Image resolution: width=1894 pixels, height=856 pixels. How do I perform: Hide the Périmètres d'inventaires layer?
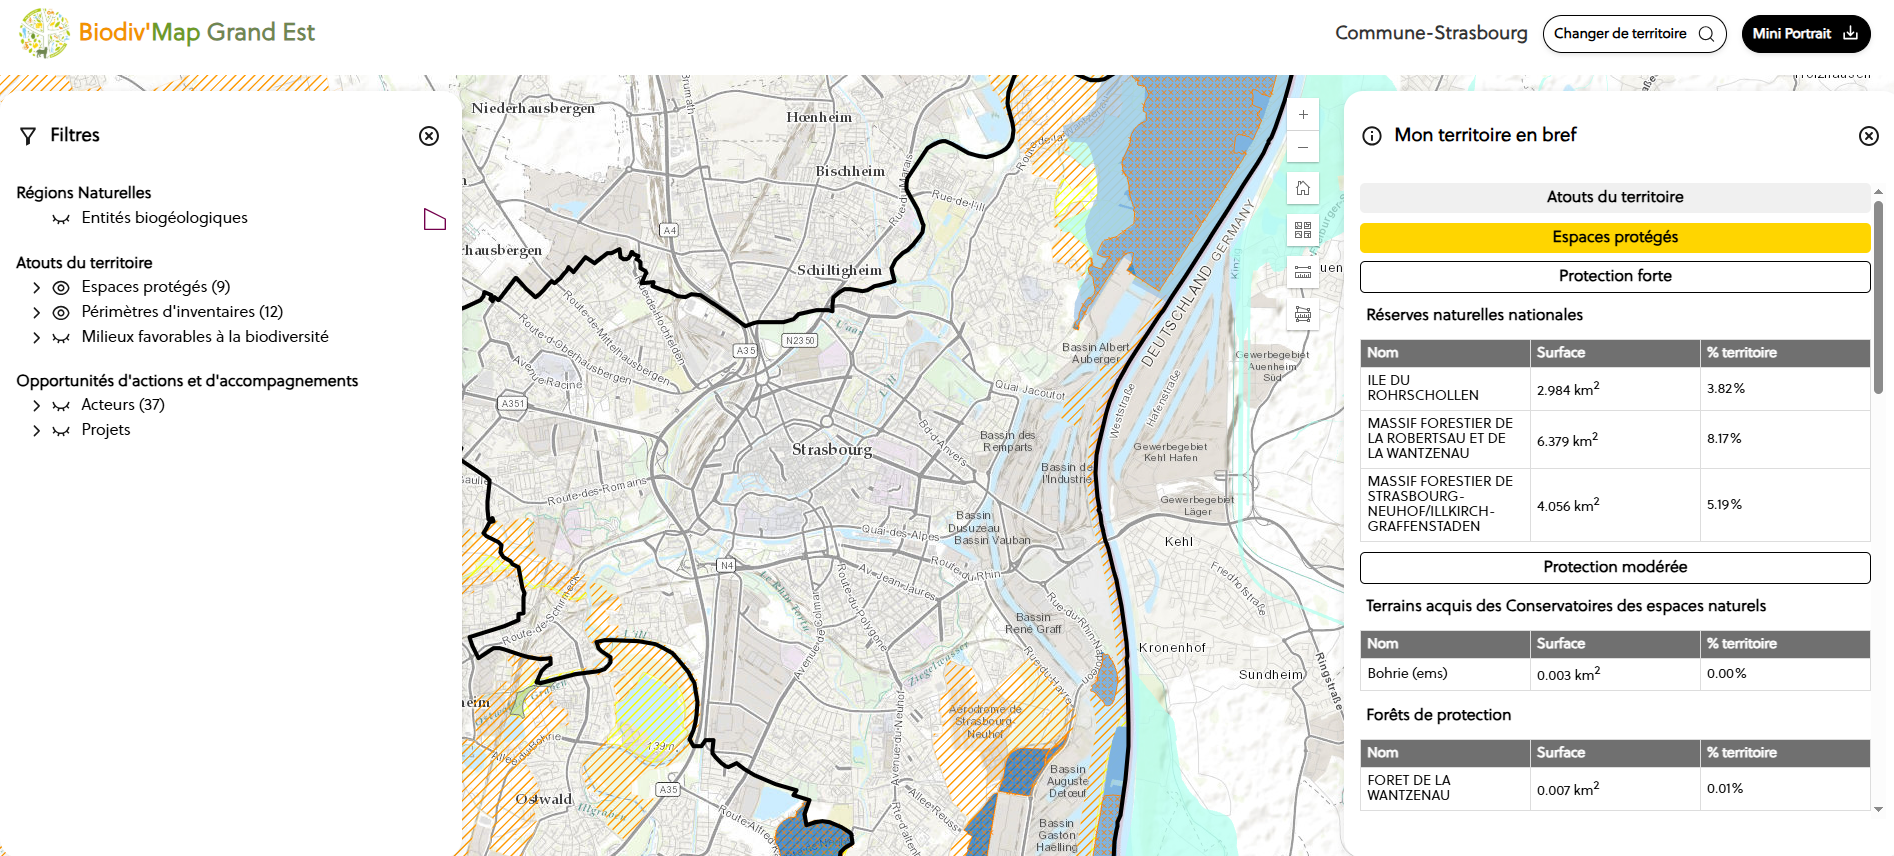tap(61, 313)
